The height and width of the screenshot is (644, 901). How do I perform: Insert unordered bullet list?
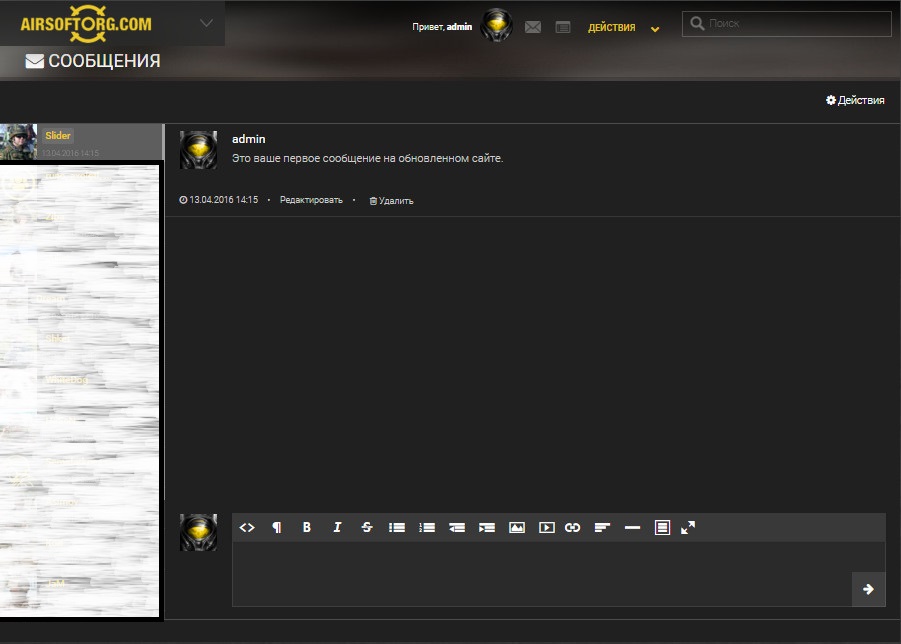click(396, 527)
